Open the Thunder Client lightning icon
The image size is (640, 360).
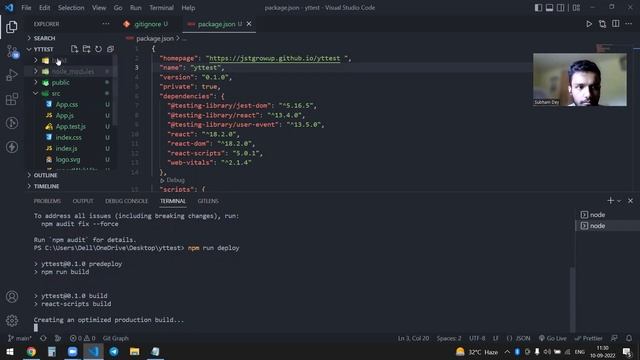click(12, 147)
